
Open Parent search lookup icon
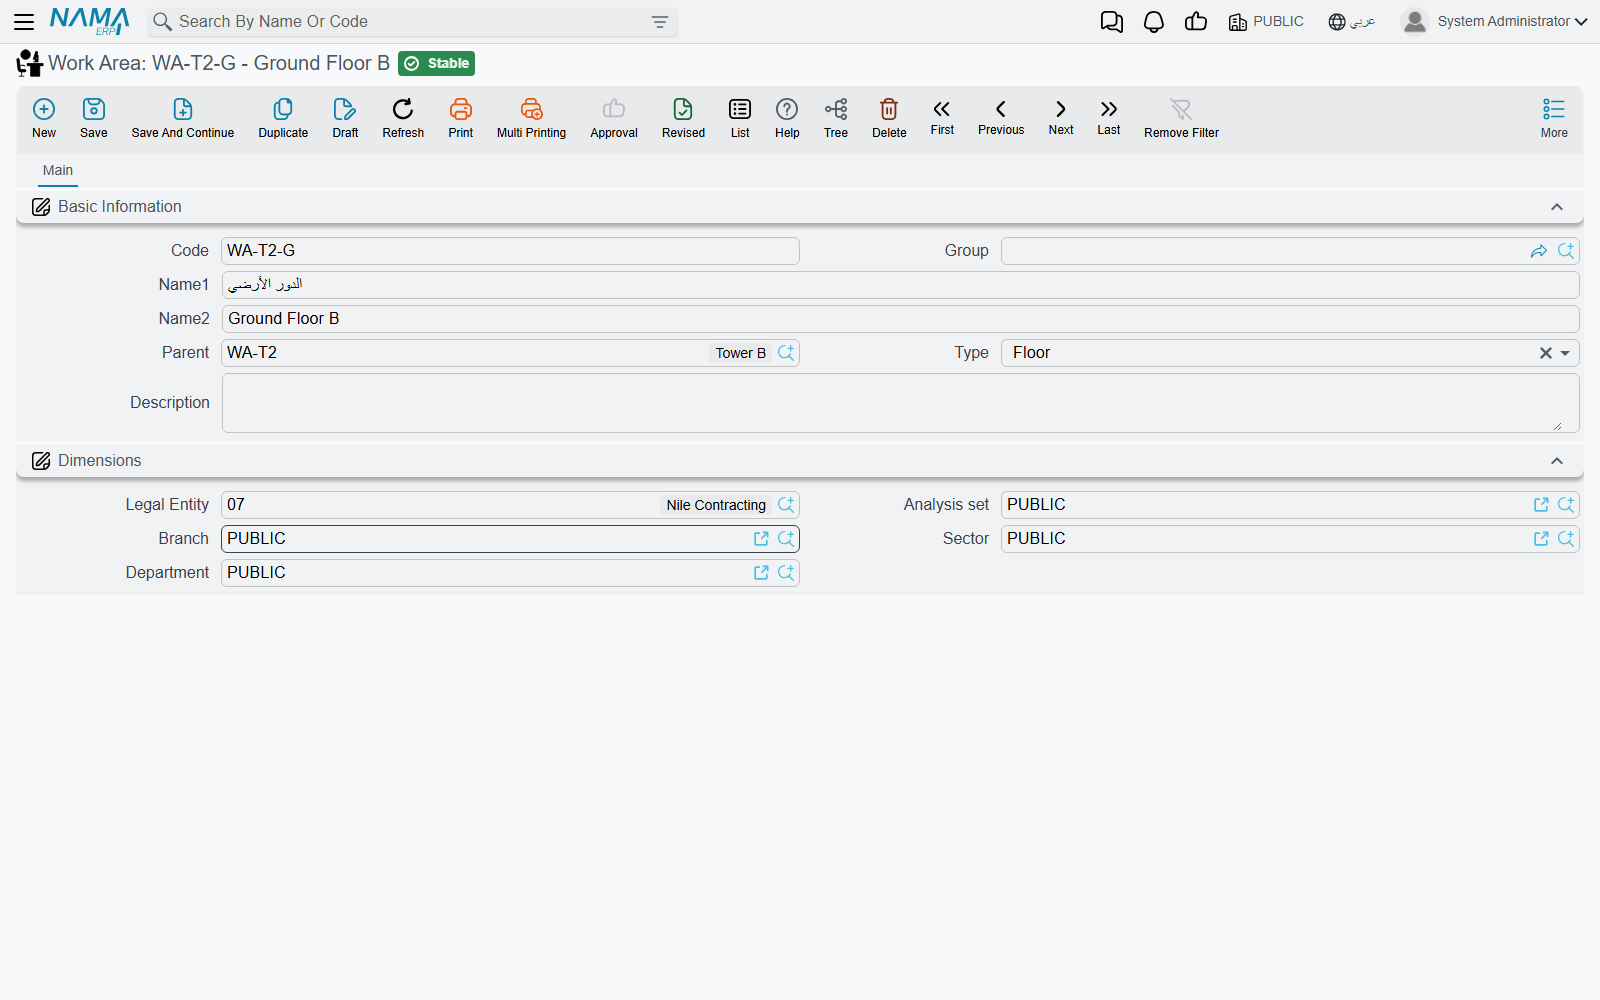point(786,353)
